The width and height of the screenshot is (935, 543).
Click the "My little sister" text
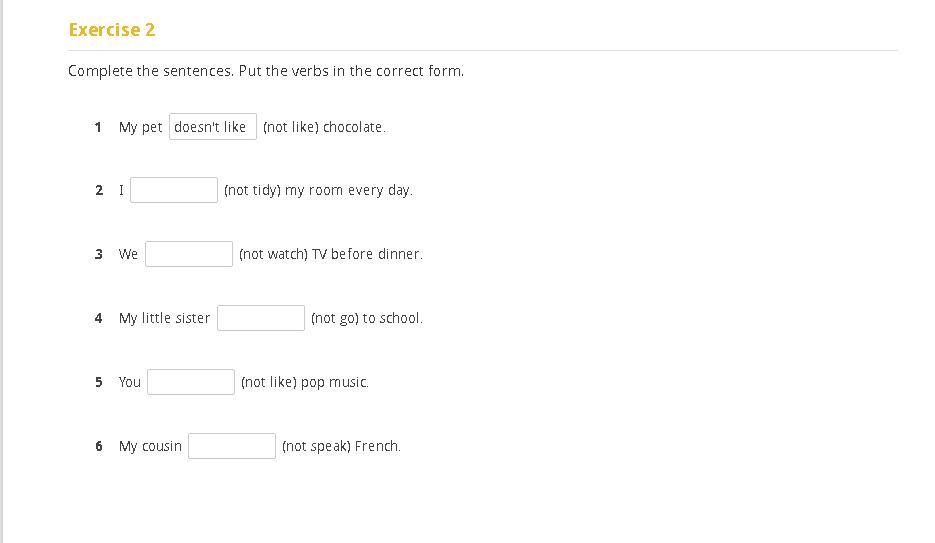[164, 318]
